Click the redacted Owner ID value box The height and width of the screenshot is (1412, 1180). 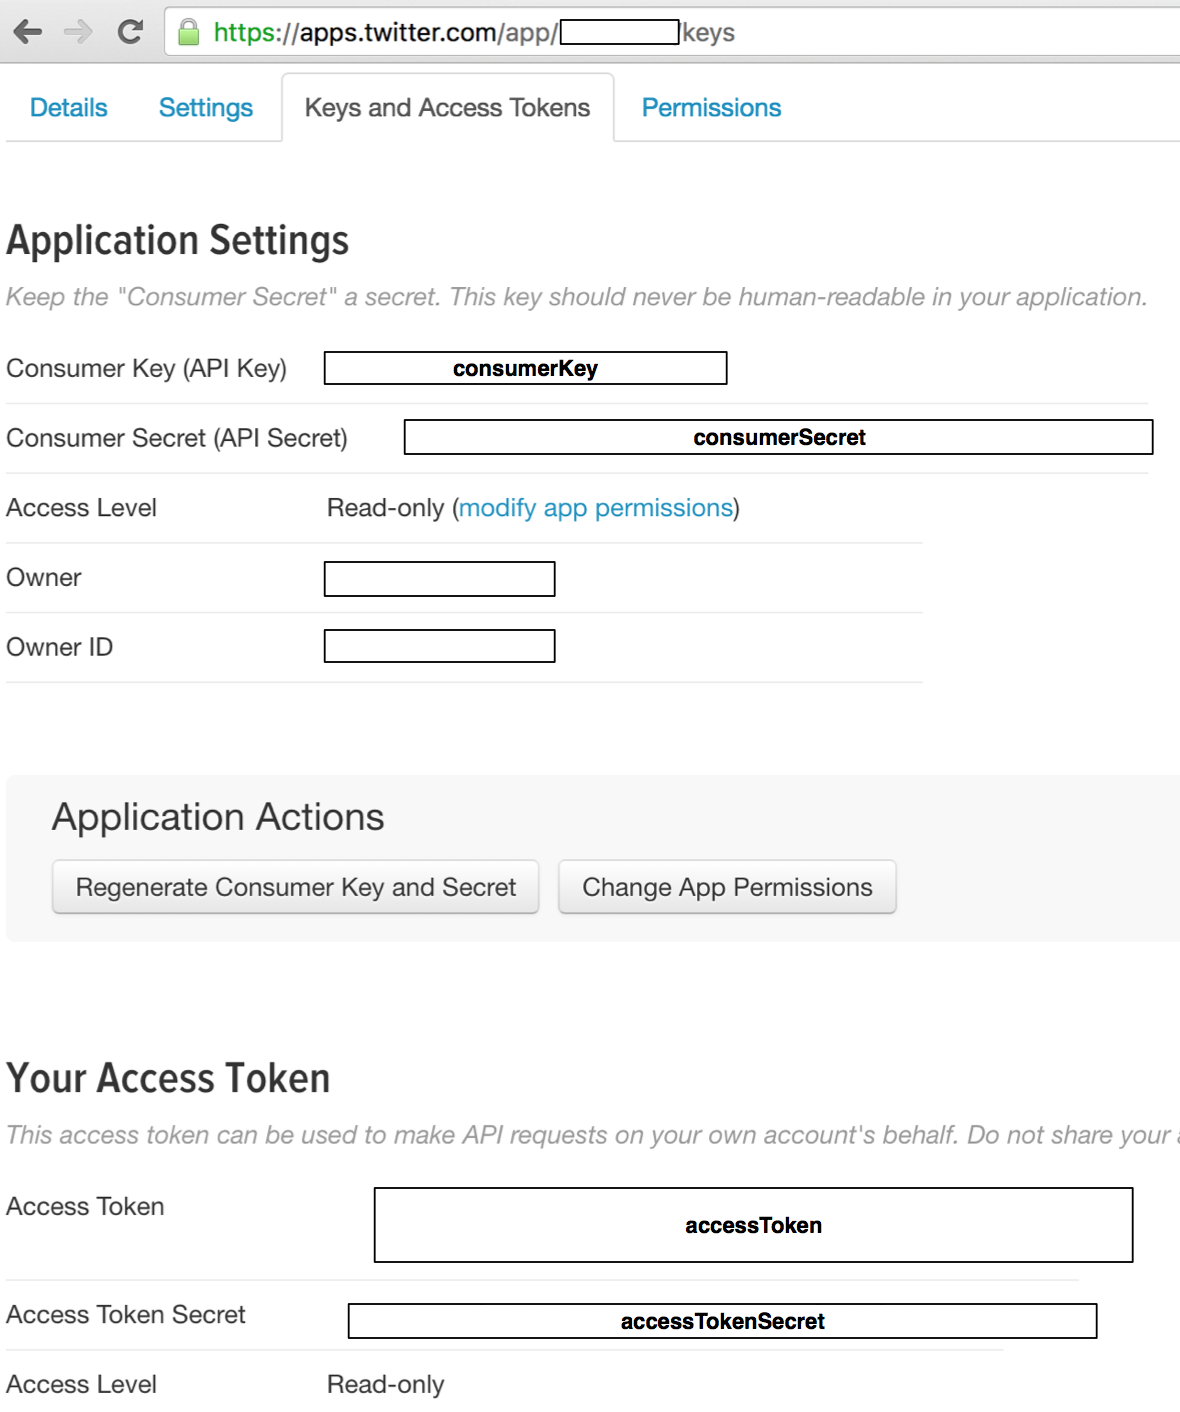coord(439,646)
